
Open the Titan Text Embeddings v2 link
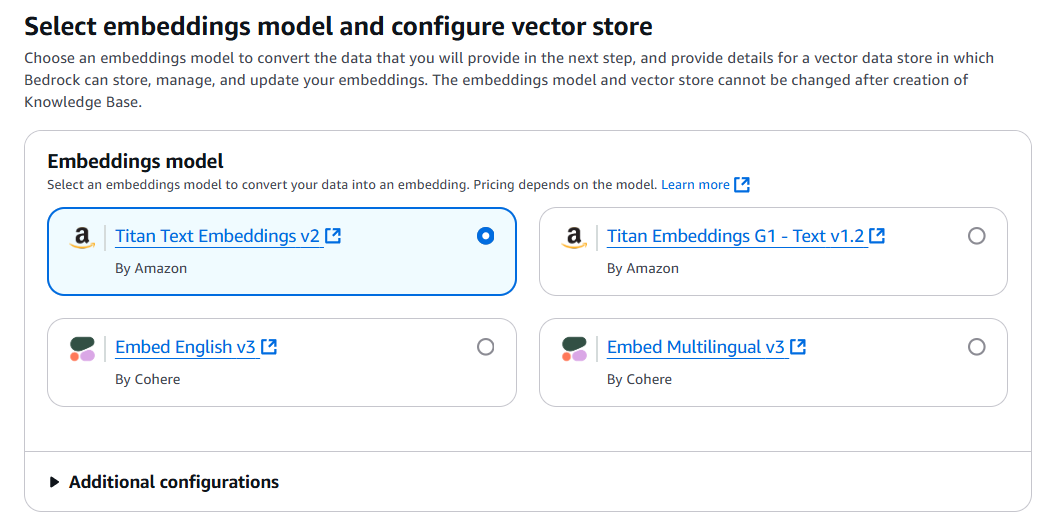(217, 236)
